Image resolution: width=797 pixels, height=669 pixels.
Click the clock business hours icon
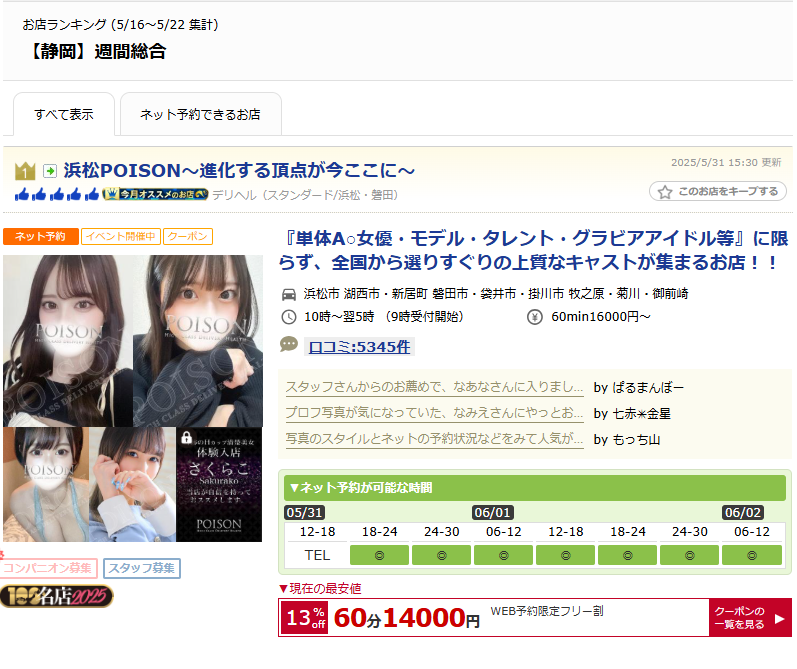[x=289, y=317]
